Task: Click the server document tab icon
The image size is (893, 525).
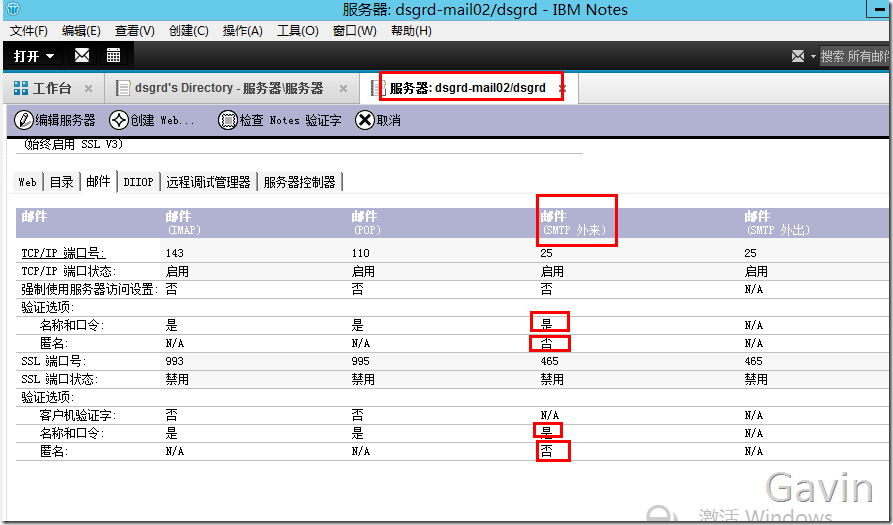Action: [x=377, y=88]
